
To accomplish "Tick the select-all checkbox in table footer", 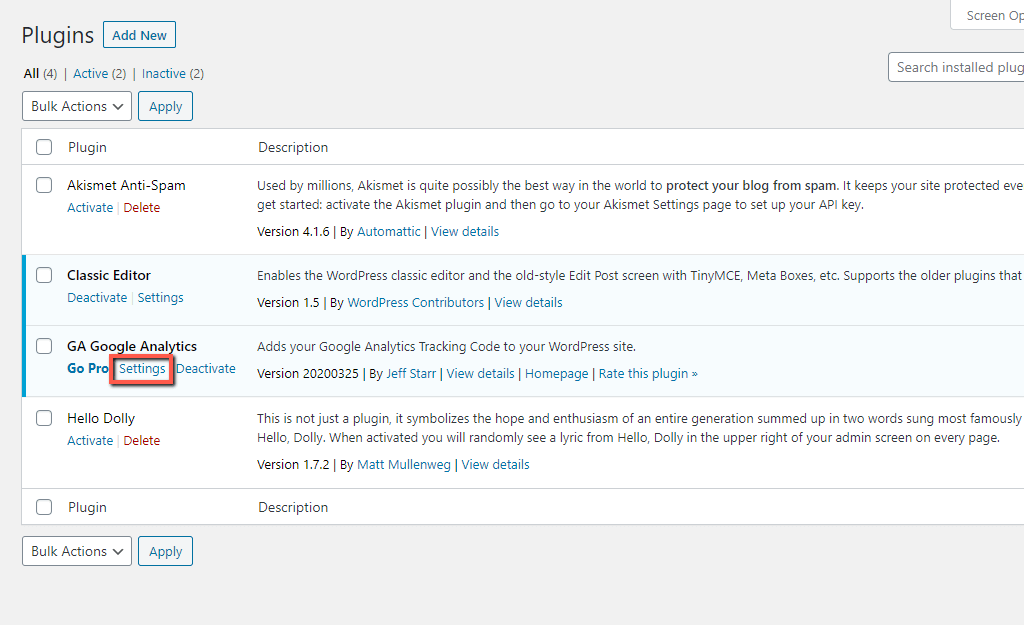I will (x=44, y=507).
